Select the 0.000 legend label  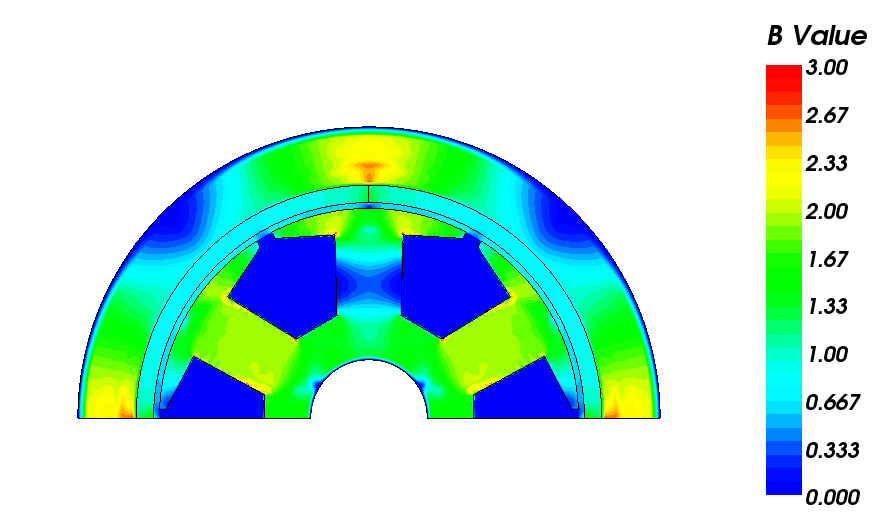[832, 497]
